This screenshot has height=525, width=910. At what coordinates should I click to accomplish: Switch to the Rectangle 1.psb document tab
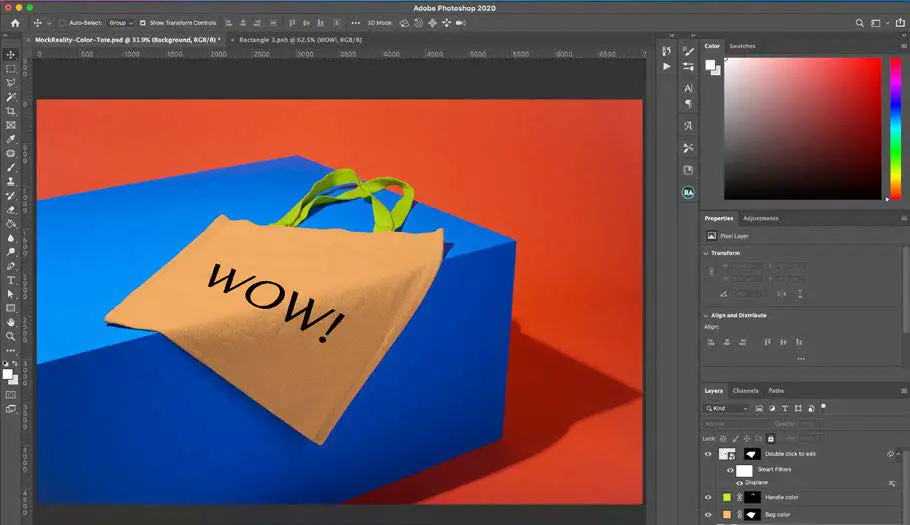click(300, 40)
